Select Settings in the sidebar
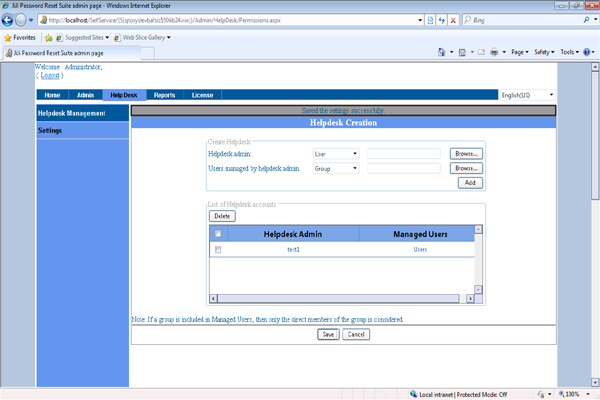600x400 pixels. (x=83, y=130)
